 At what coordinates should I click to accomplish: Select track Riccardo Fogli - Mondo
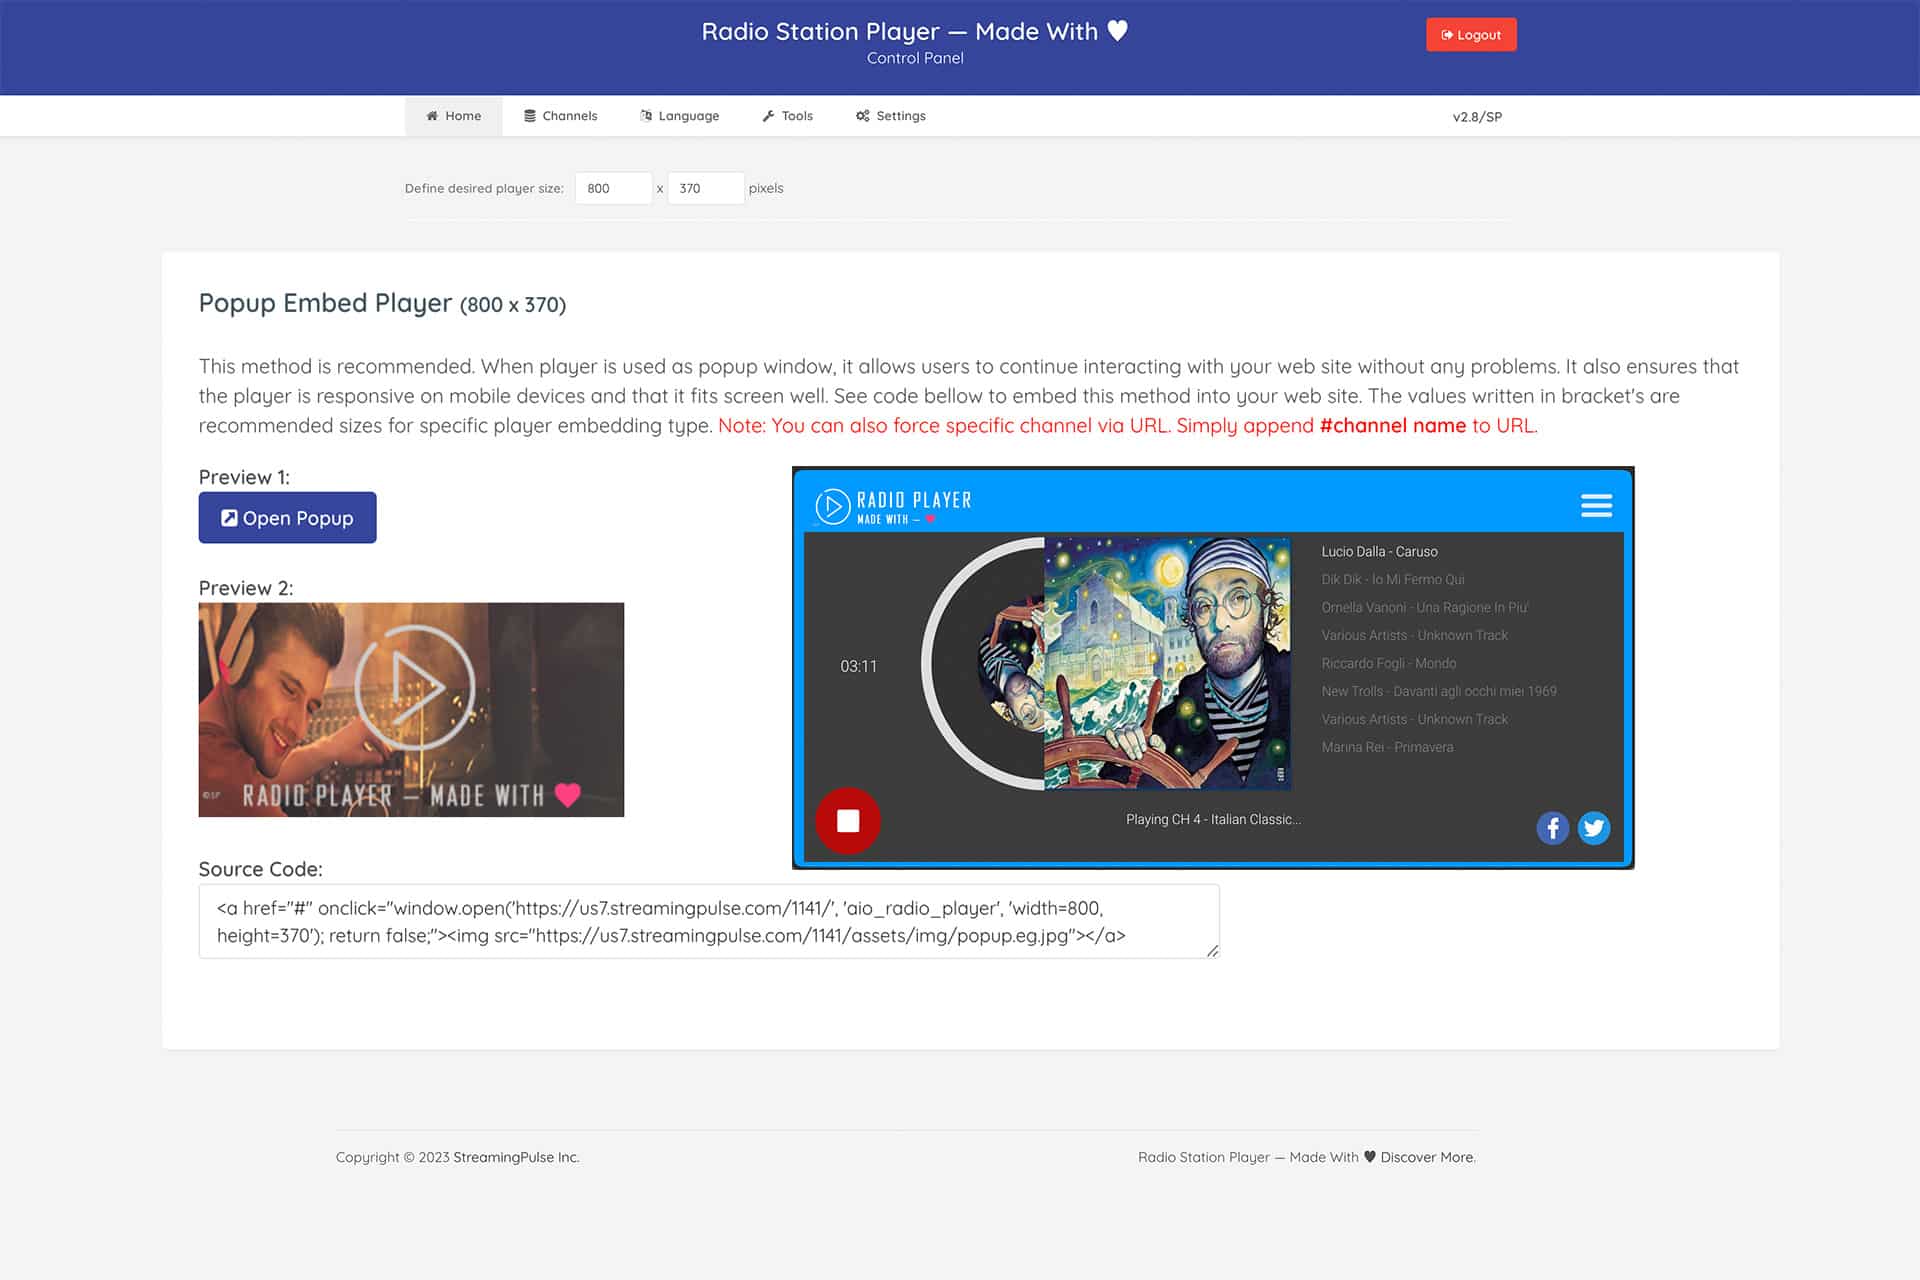click(1388, 663)
